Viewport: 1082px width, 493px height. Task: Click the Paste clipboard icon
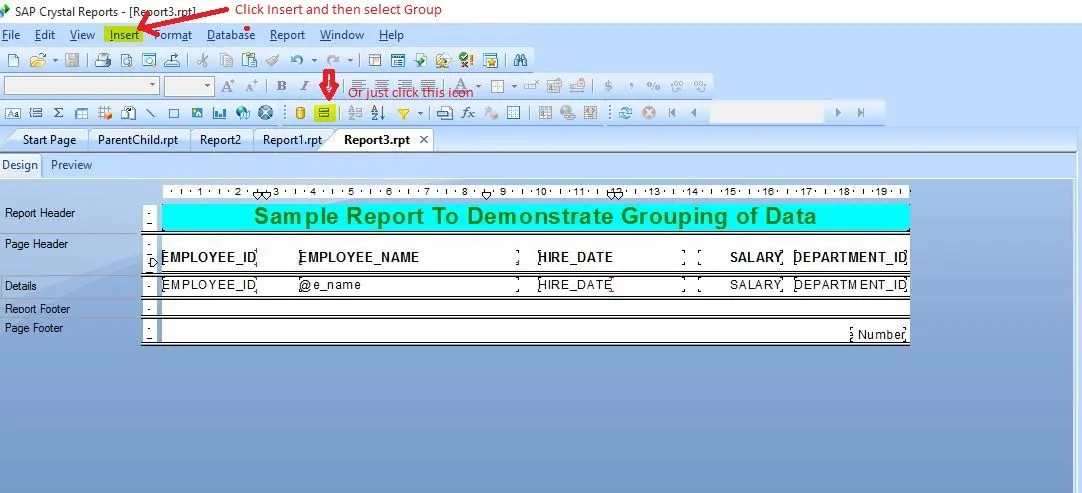[x=249, y=61]
